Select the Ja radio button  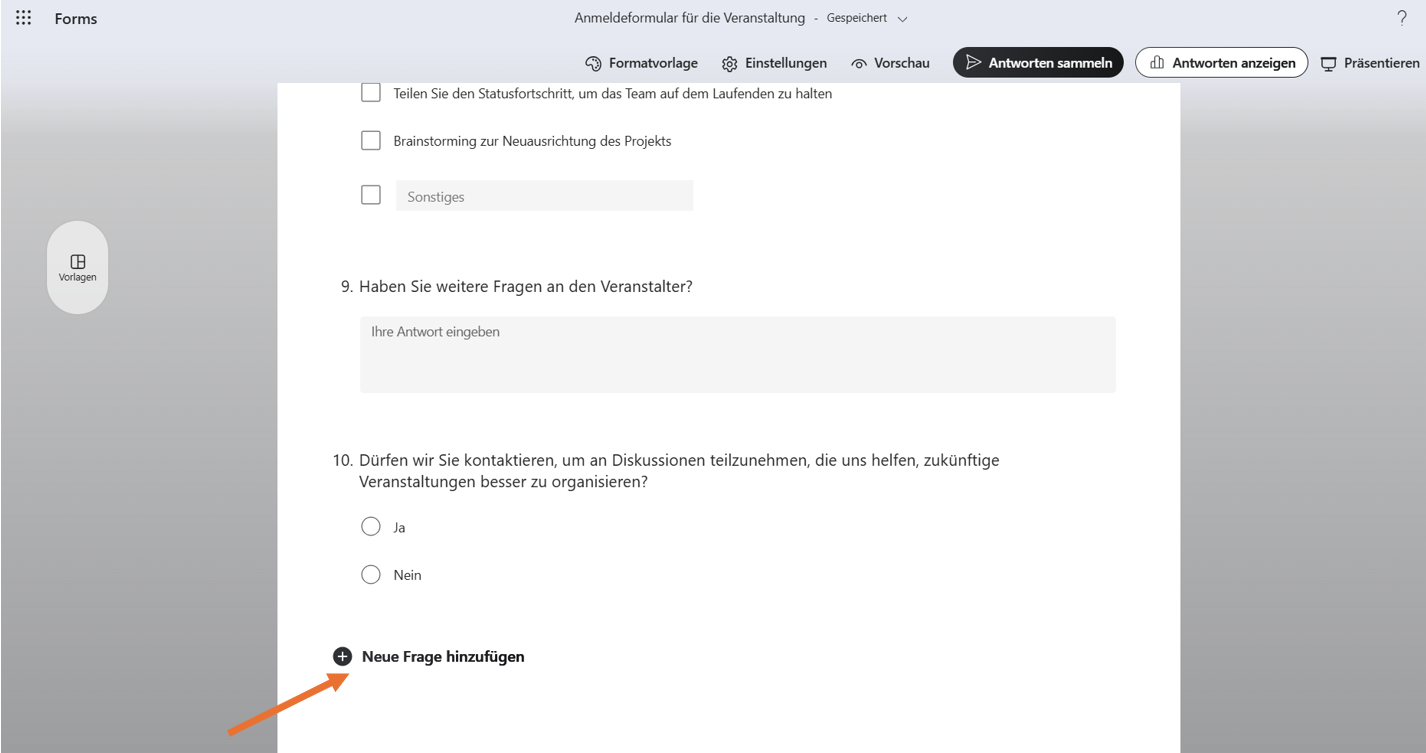click(371, 527)
